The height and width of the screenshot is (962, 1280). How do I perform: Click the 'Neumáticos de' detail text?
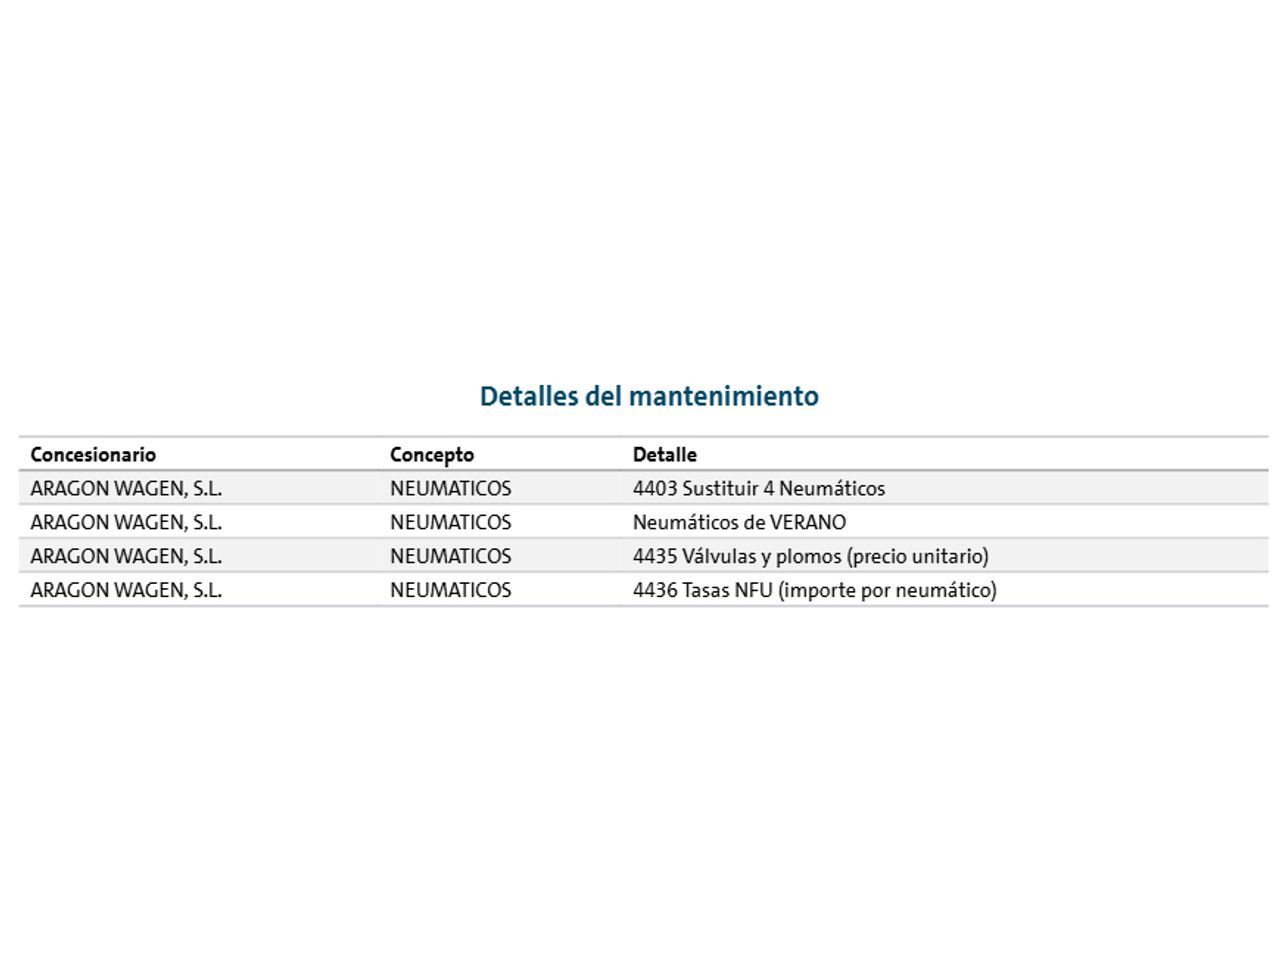pyautogui.click(x=699, y=522)
